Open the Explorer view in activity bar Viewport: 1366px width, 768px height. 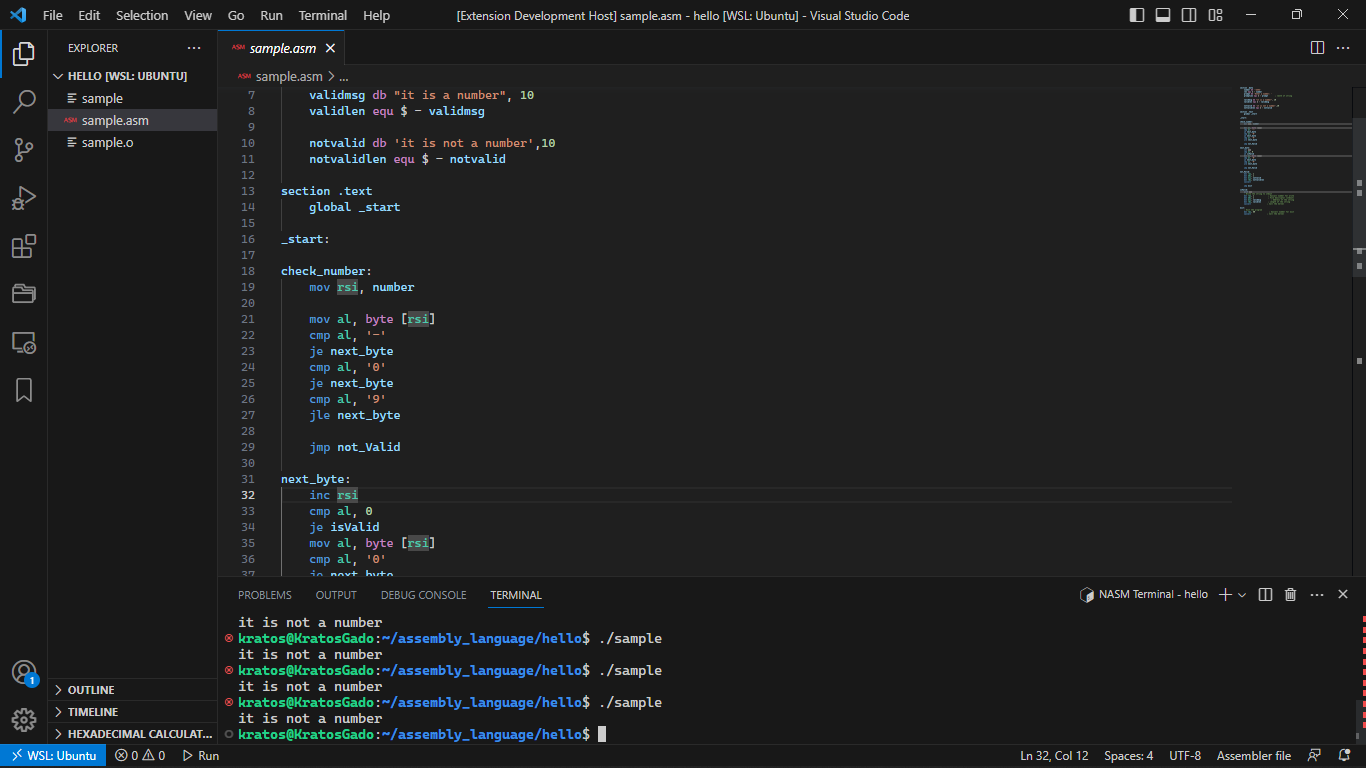(x=24, y=54)
